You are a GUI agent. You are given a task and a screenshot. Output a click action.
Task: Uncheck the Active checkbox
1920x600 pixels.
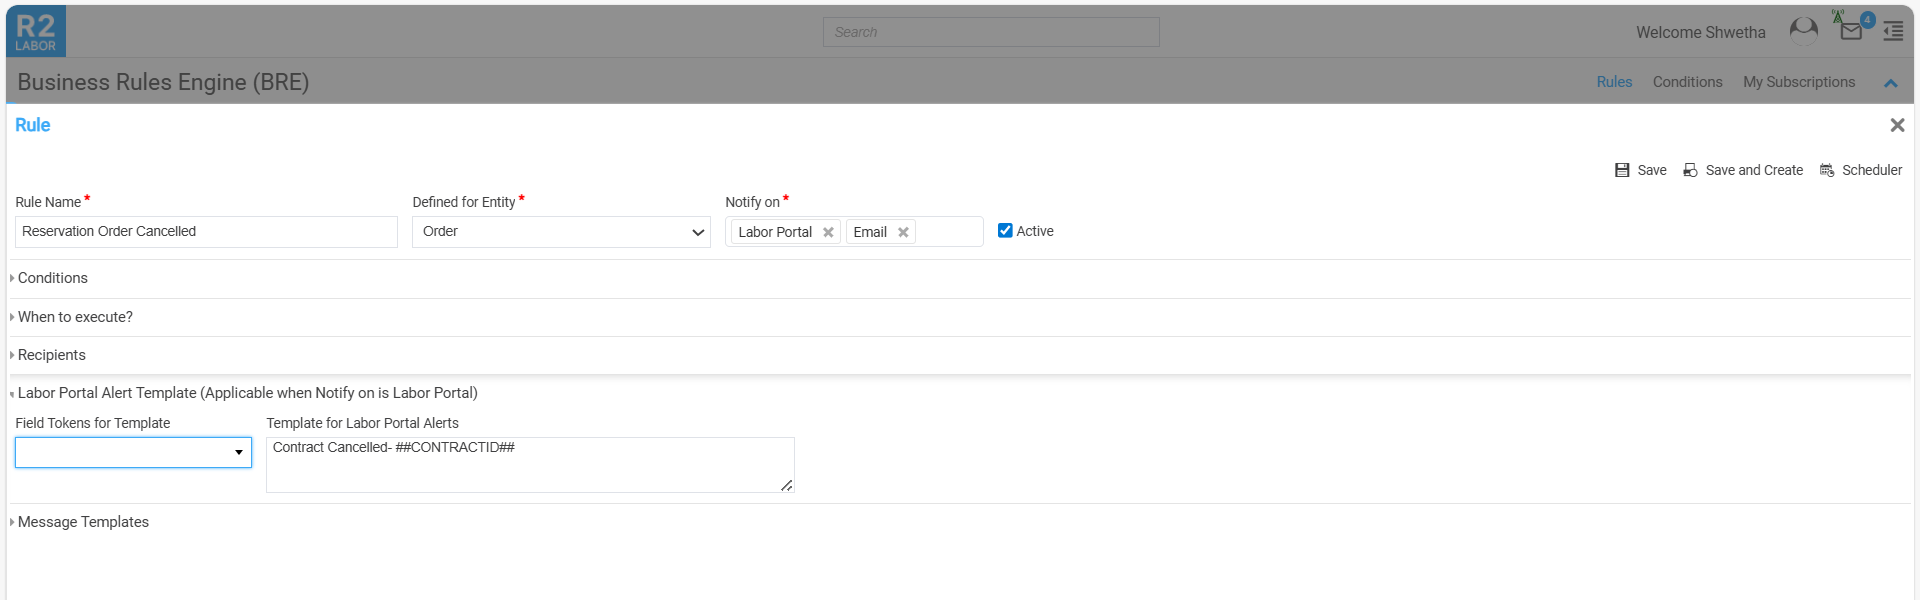point(1005,230)
